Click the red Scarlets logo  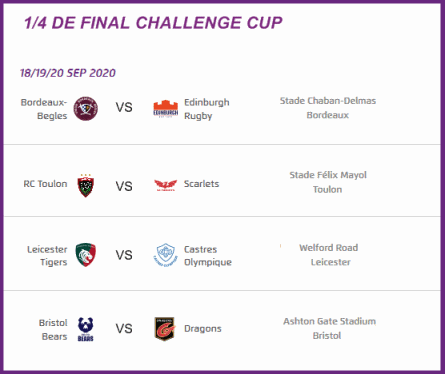coord(165,185)
